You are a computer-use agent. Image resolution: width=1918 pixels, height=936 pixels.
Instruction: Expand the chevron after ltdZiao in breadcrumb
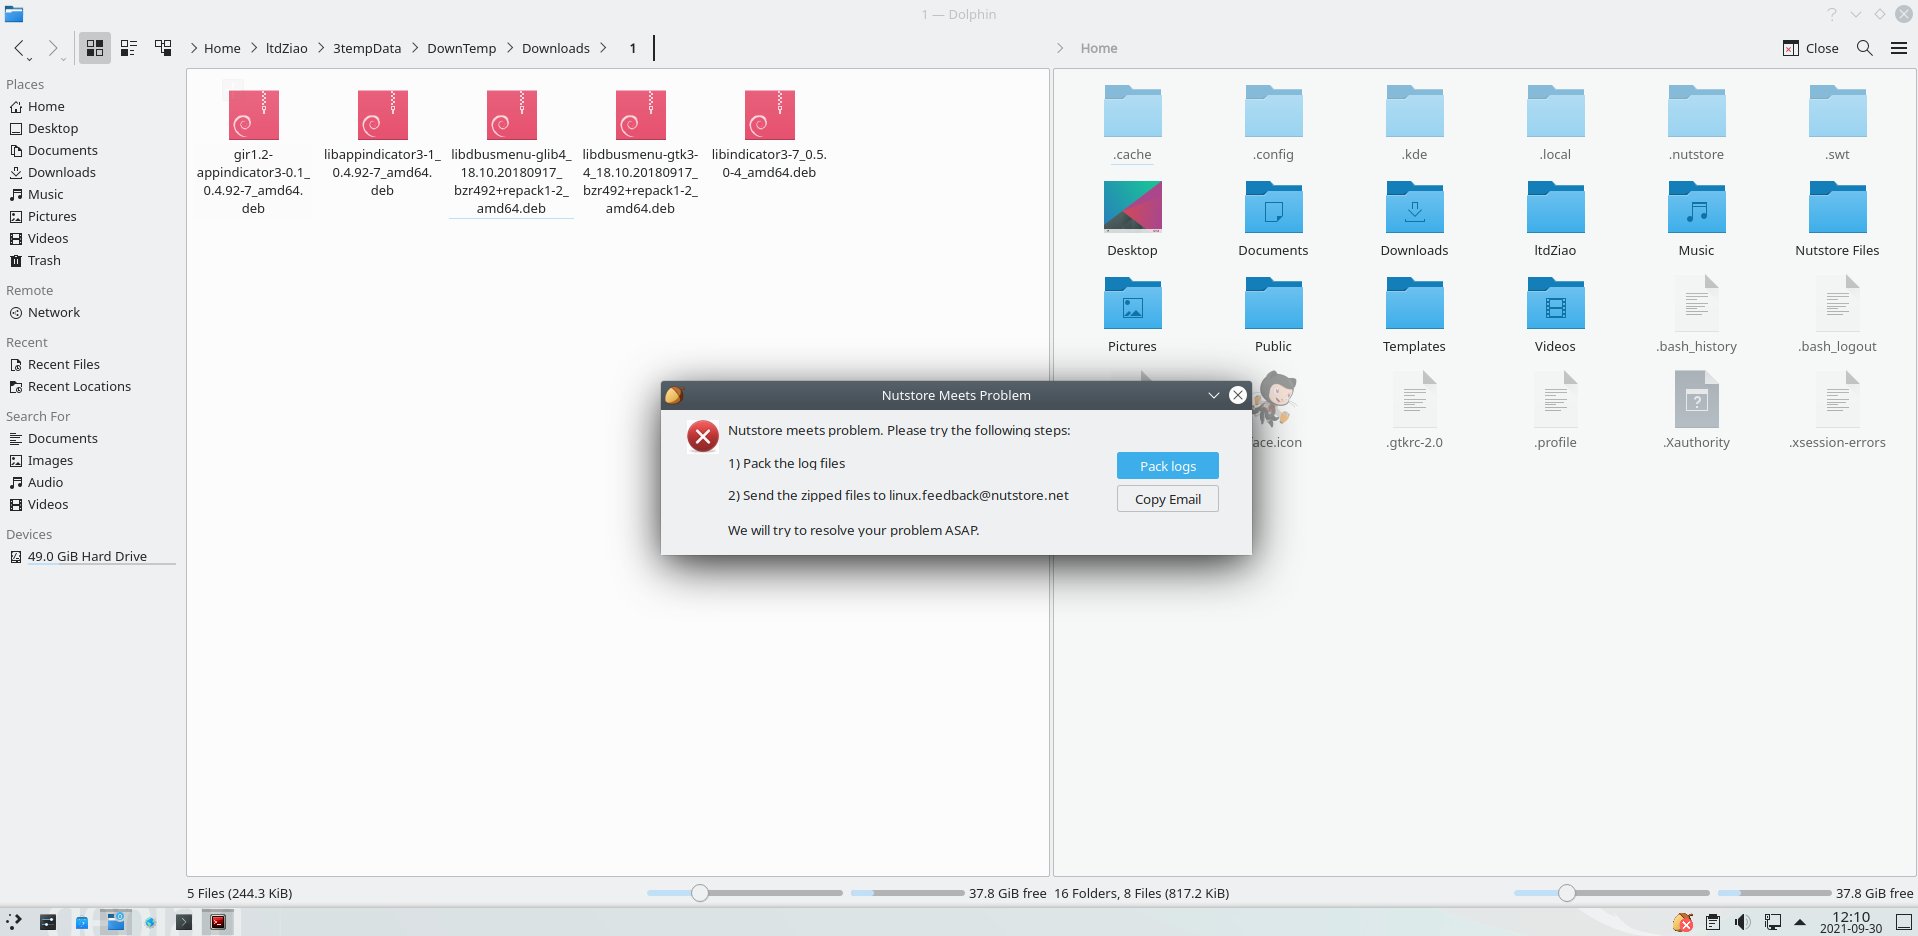321,48
